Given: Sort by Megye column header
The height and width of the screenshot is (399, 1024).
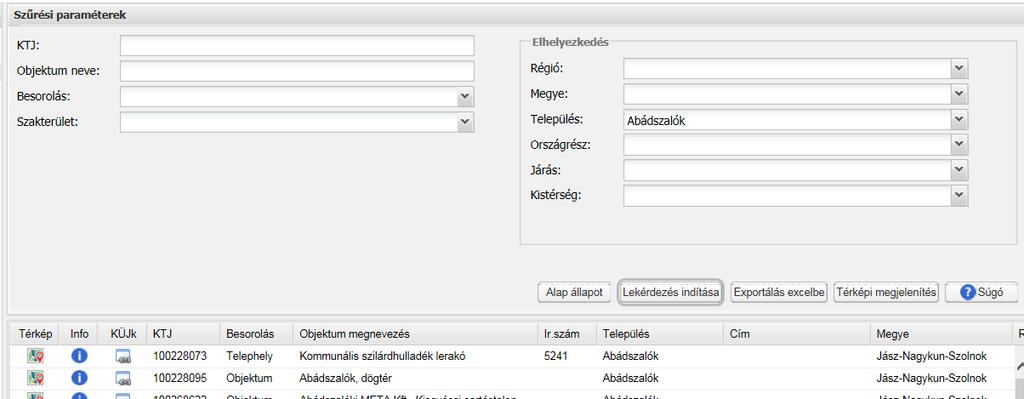Looking at the screenshot, I should pos(942,334).
